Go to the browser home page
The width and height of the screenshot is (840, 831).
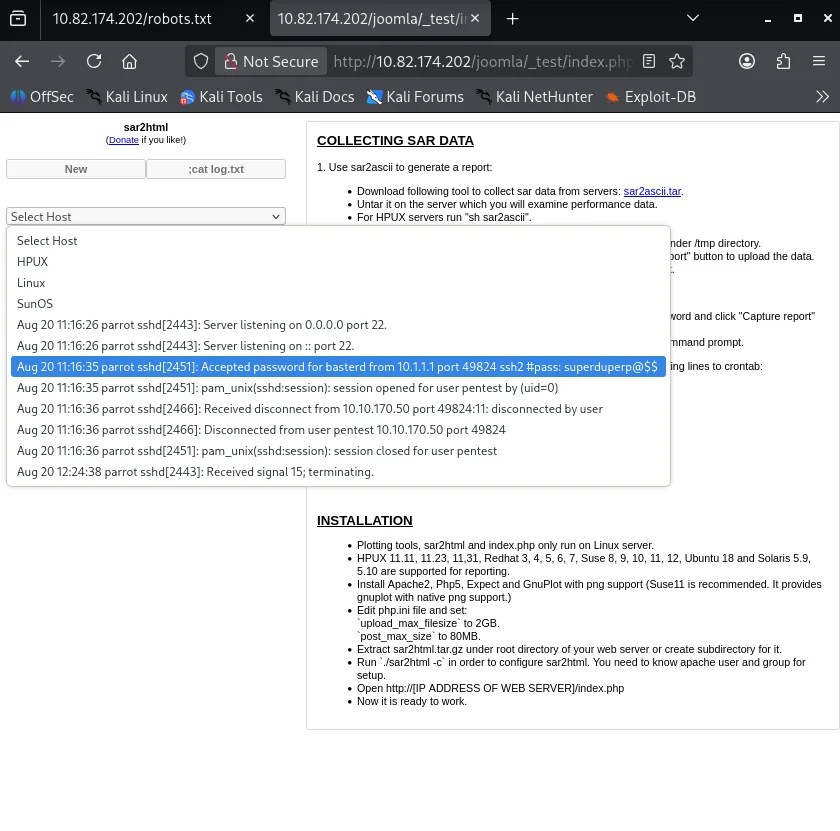click(129, 61)
